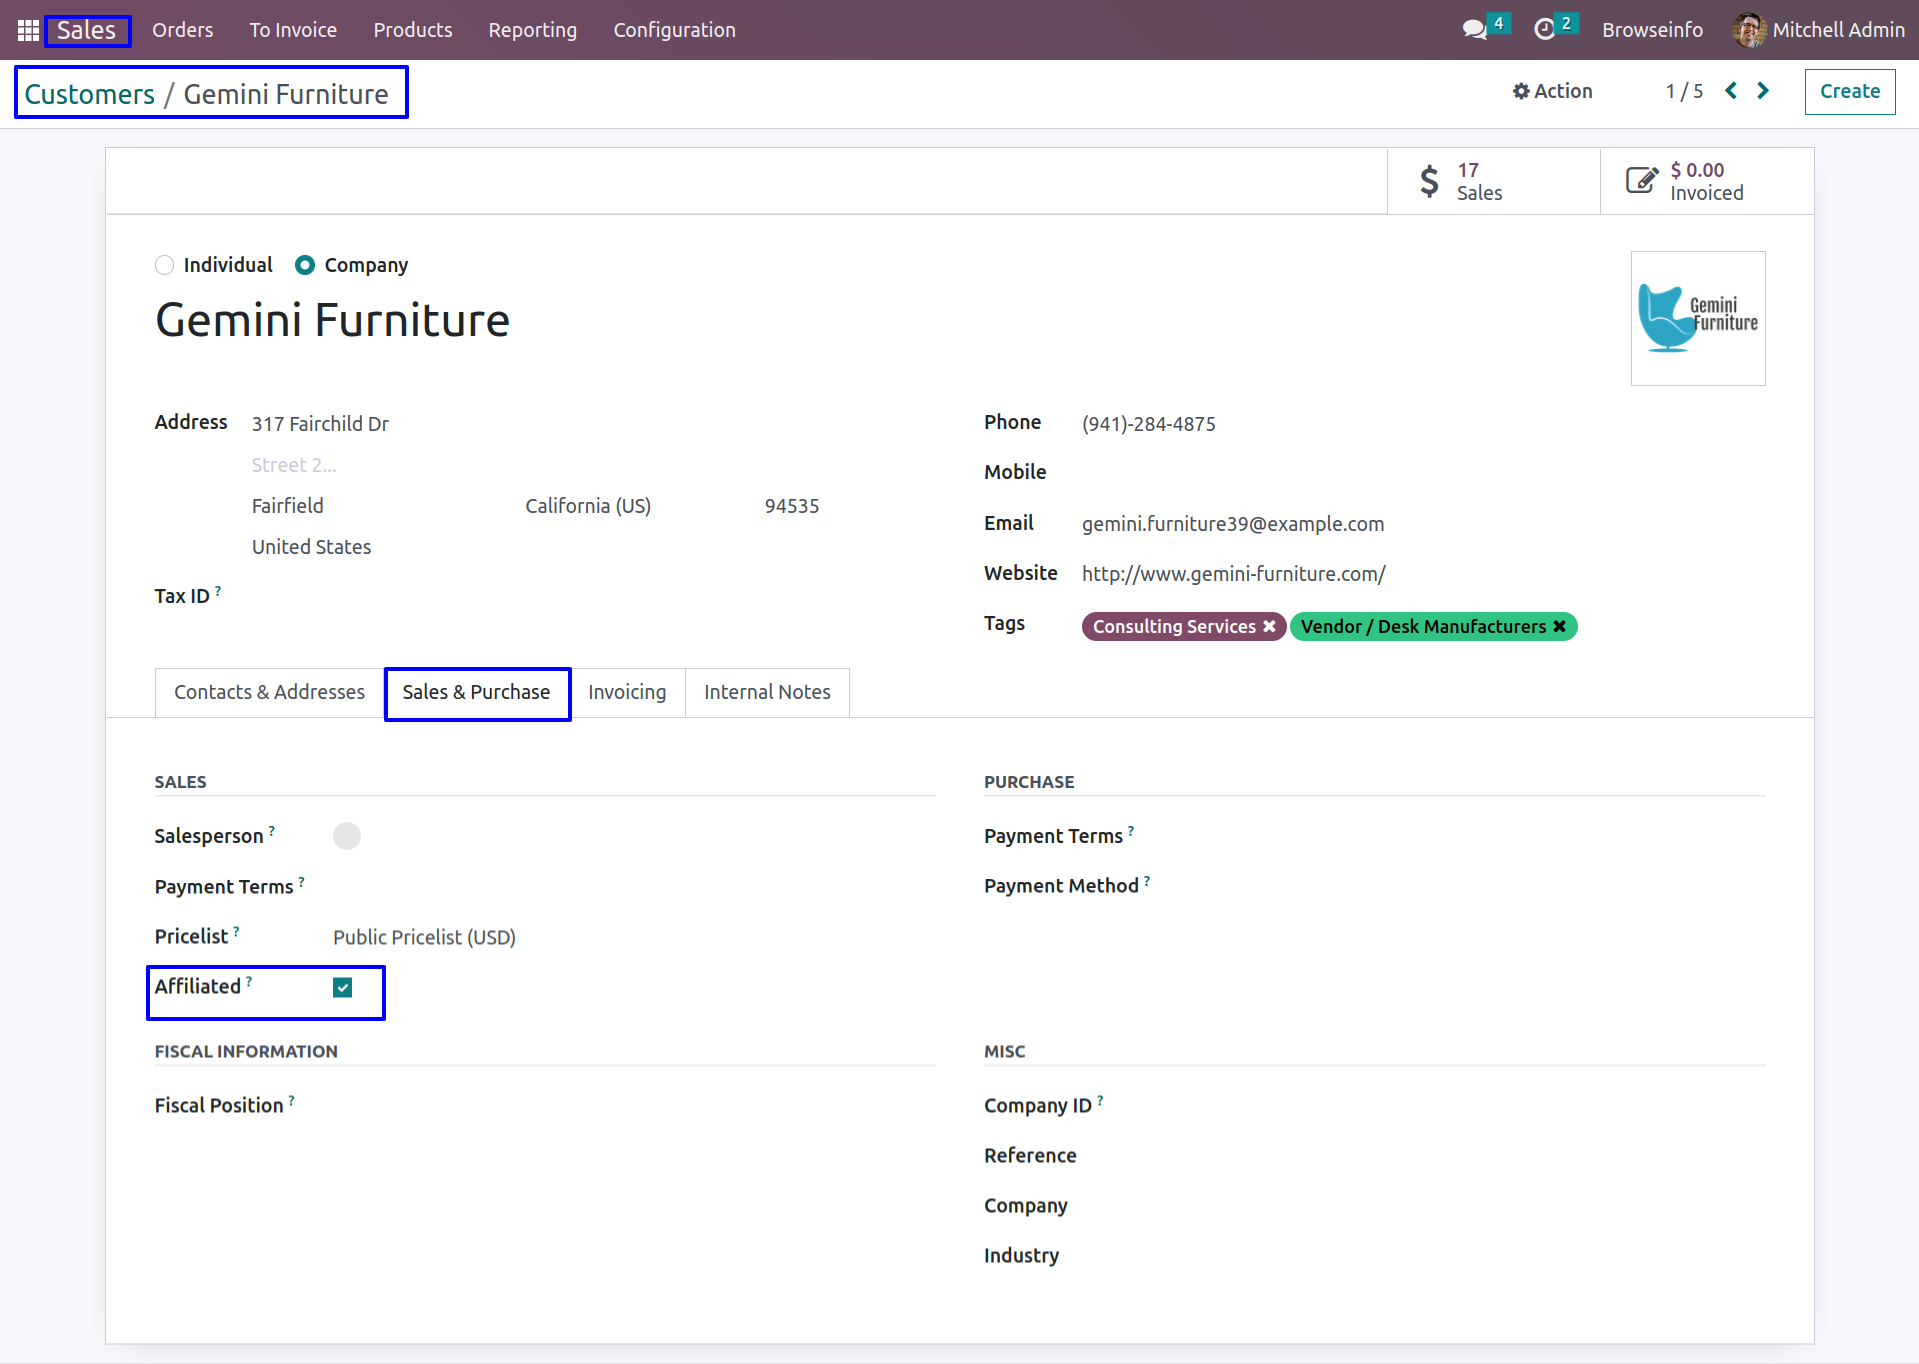
Task: Click email gemini.furniture39@example.com
Action: pos(1233,524)
